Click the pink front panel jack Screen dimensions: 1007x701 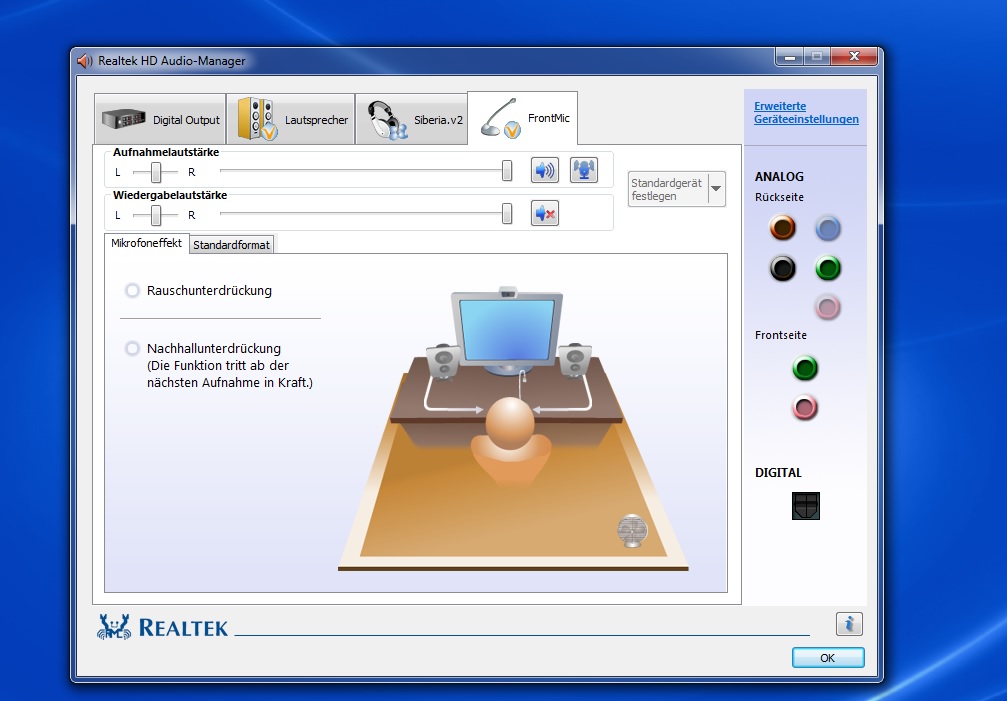pos(805,407)
